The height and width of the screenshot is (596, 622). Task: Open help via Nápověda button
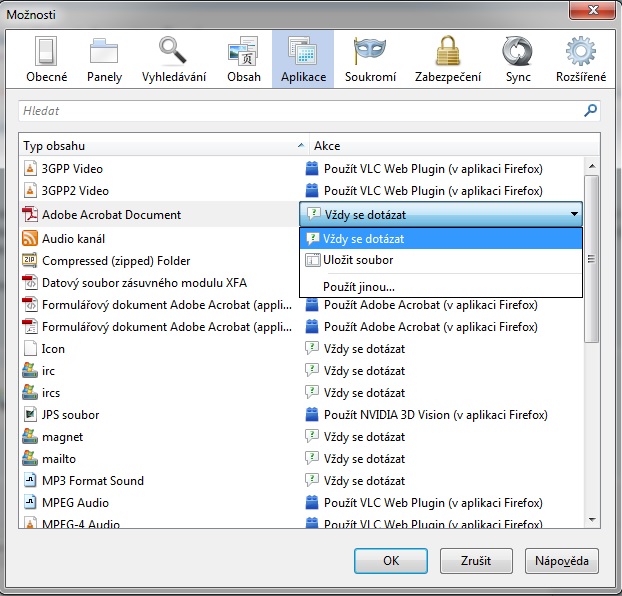click(562, 561)
